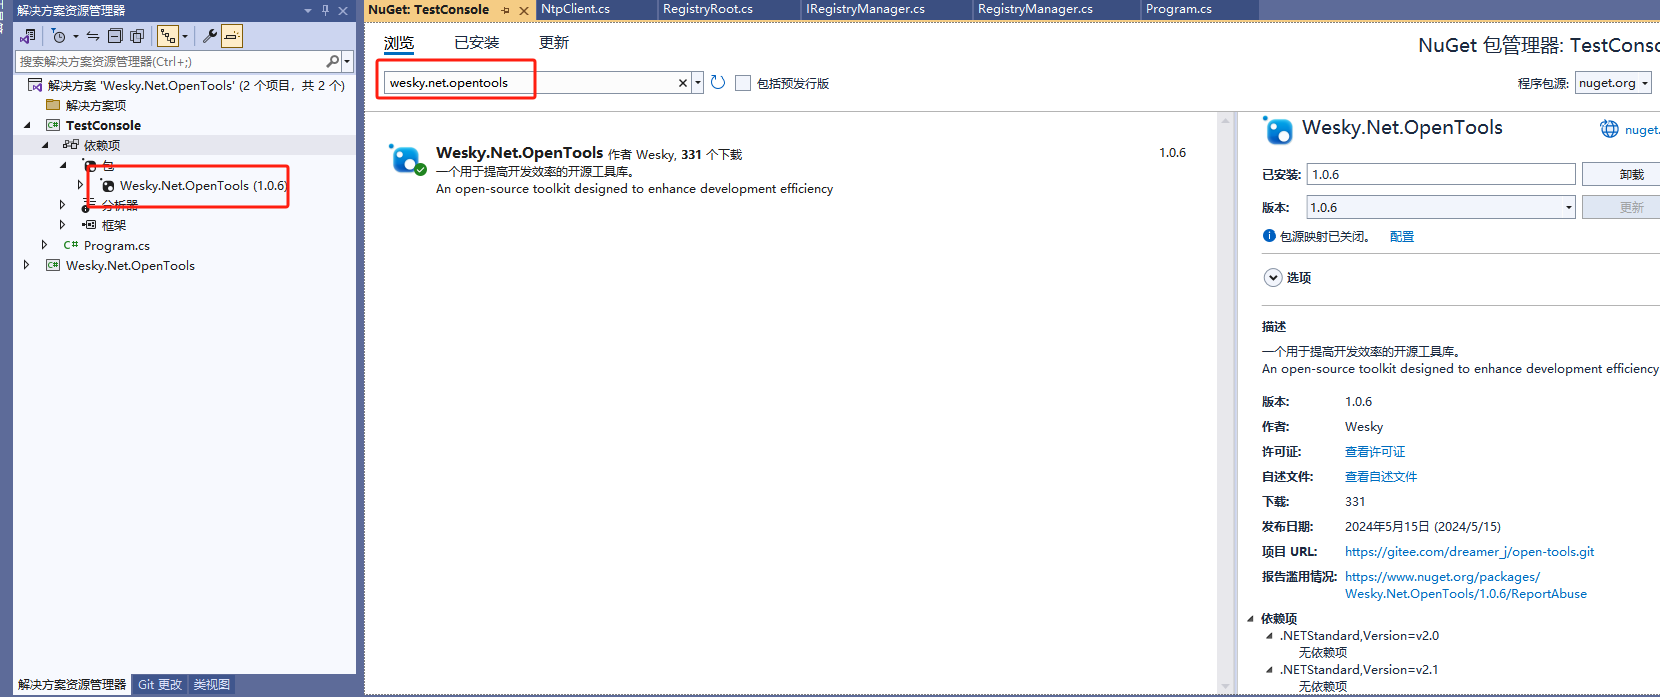Switch to the Installed (已安装) tab
The image size is (1660, 697).
(x=477, y=43)
